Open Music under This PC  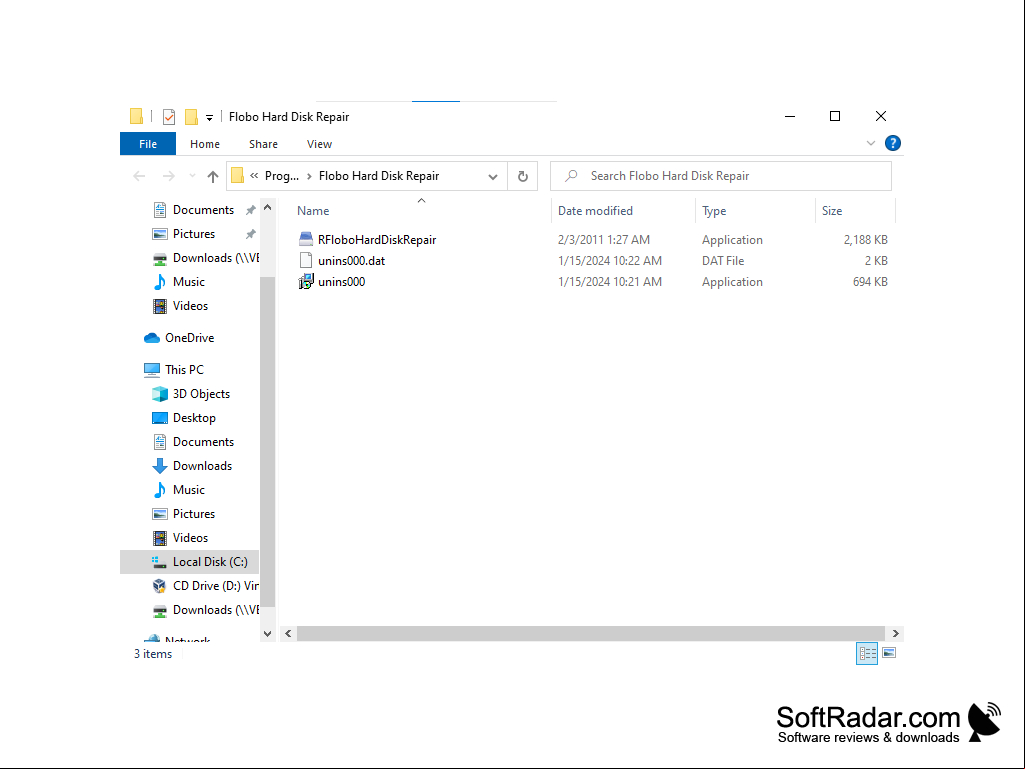188,490
